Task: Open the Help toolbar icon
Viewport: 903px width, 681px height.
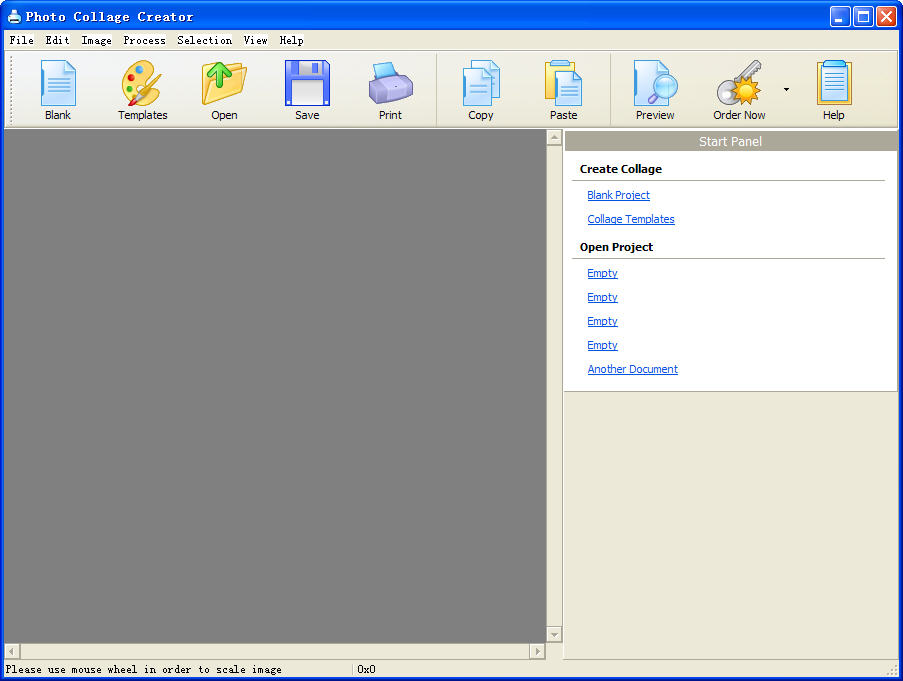Action: click(833, 84)
